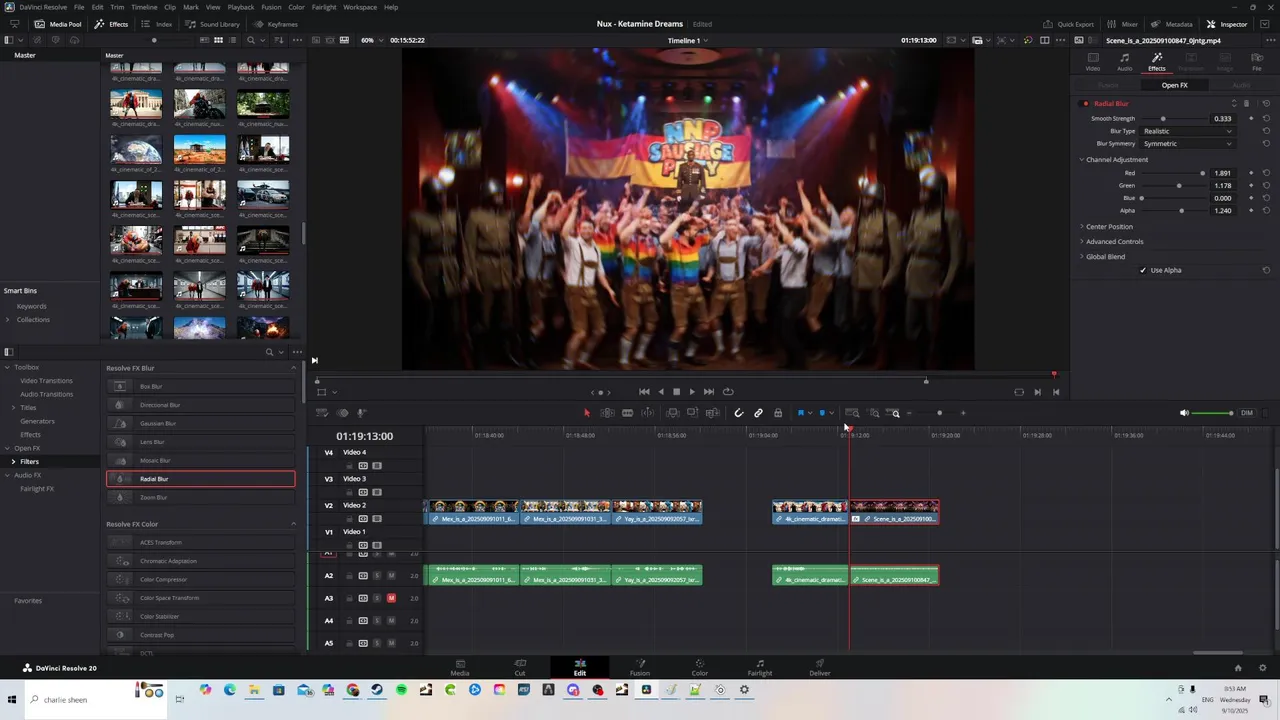The image size is (1280, 720).
Task: Select the Gaussian Blur effect
Action: coord(200,423)
